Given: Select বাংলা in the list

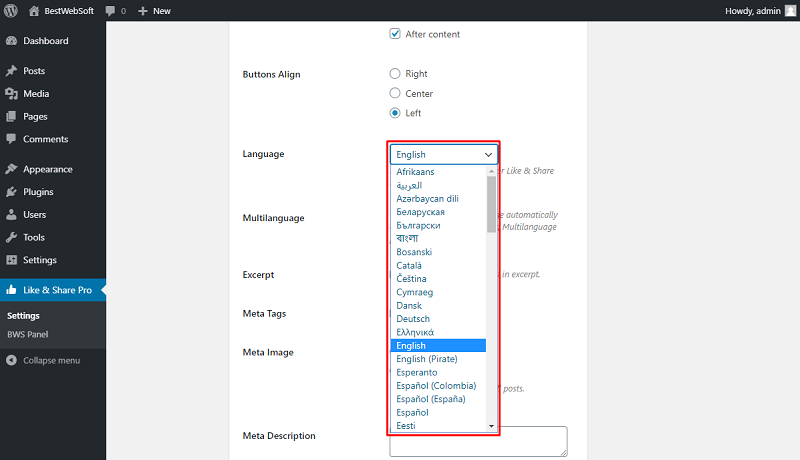Looking at the screenshot, I should 438,239.
